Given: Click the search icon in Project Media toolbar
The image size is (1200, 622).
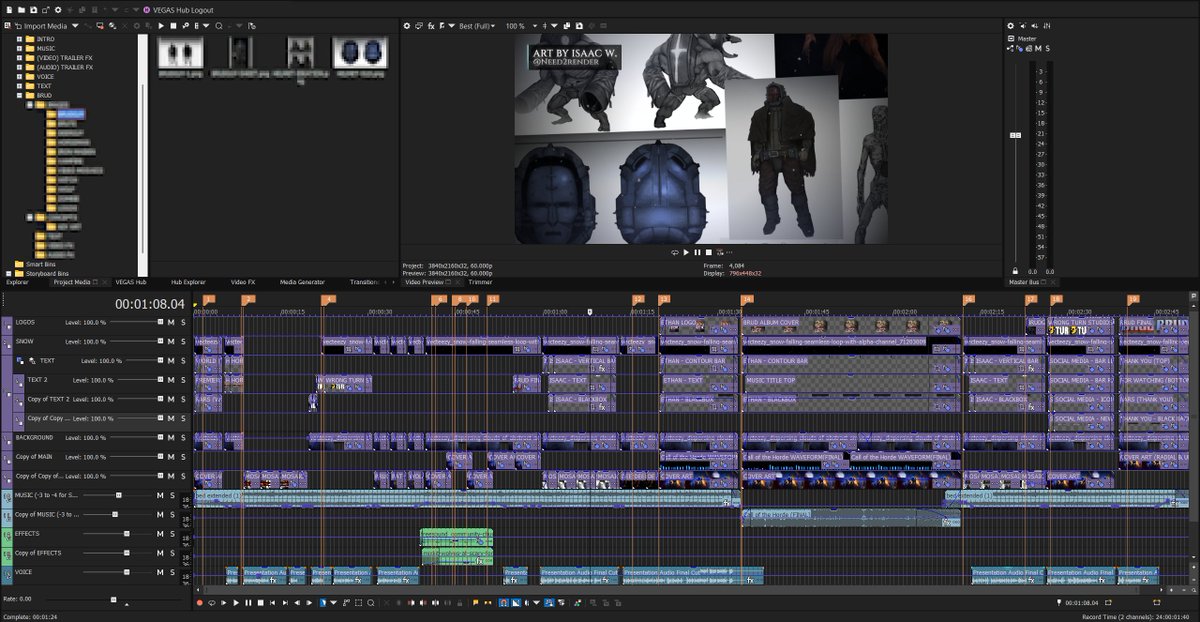Looking at the screenshot, I should pos(219,26).
